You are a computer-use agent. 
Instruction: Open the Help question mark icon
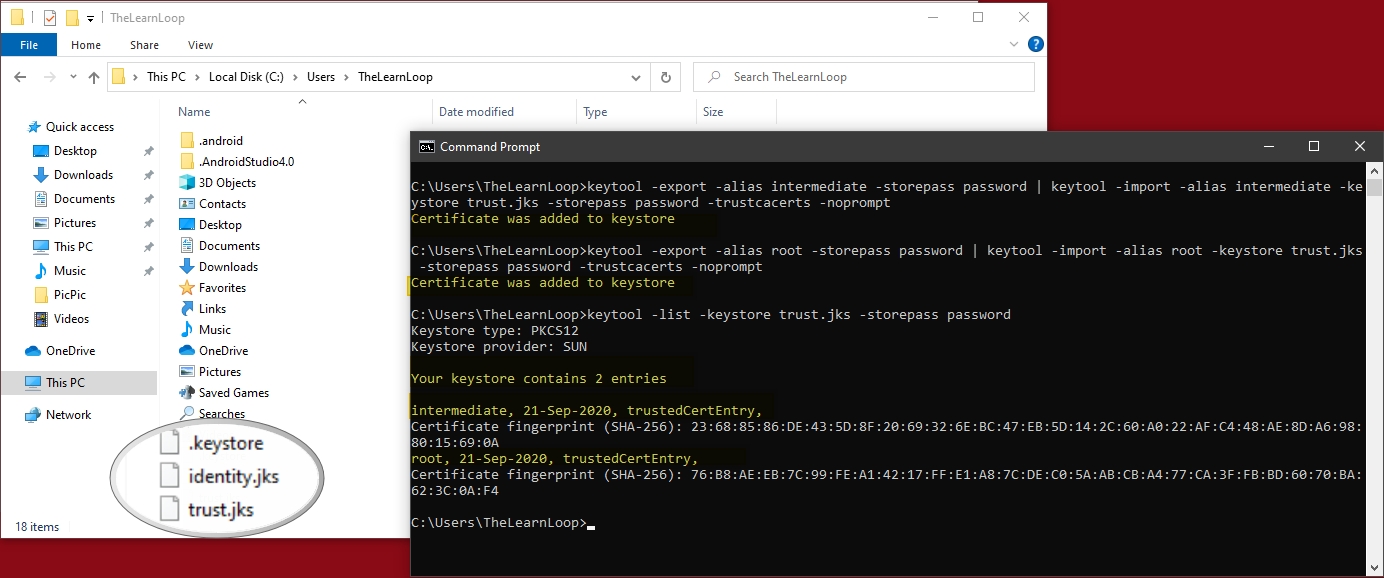1036,44
